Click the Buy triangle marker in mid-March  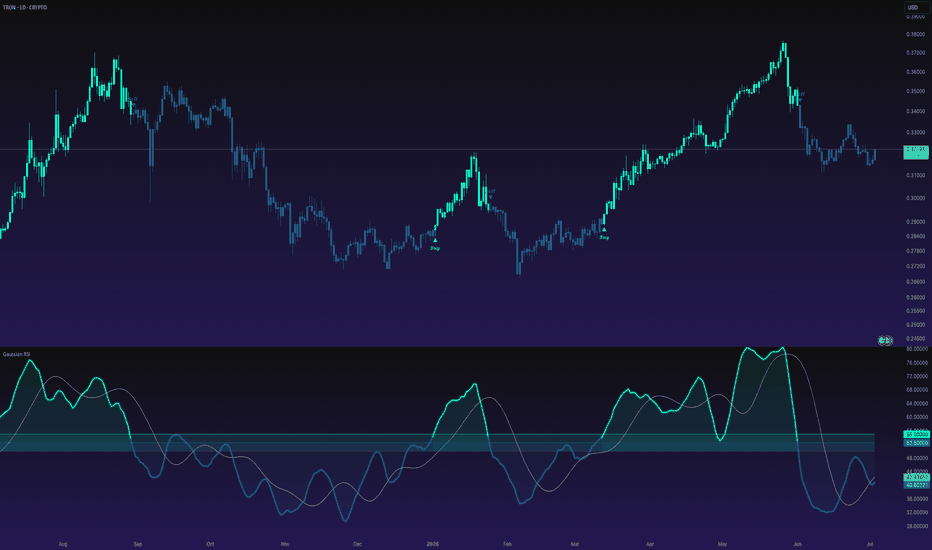(604, 230)
